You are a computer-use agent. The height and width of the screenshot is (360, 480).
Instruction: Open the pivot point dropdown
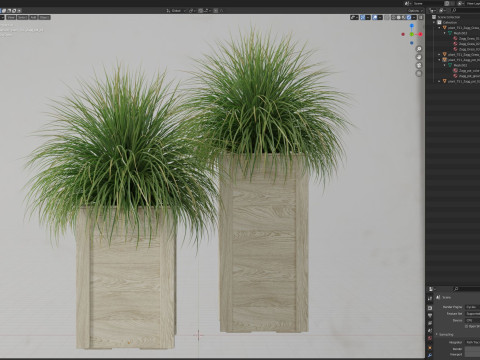[192, 11]
